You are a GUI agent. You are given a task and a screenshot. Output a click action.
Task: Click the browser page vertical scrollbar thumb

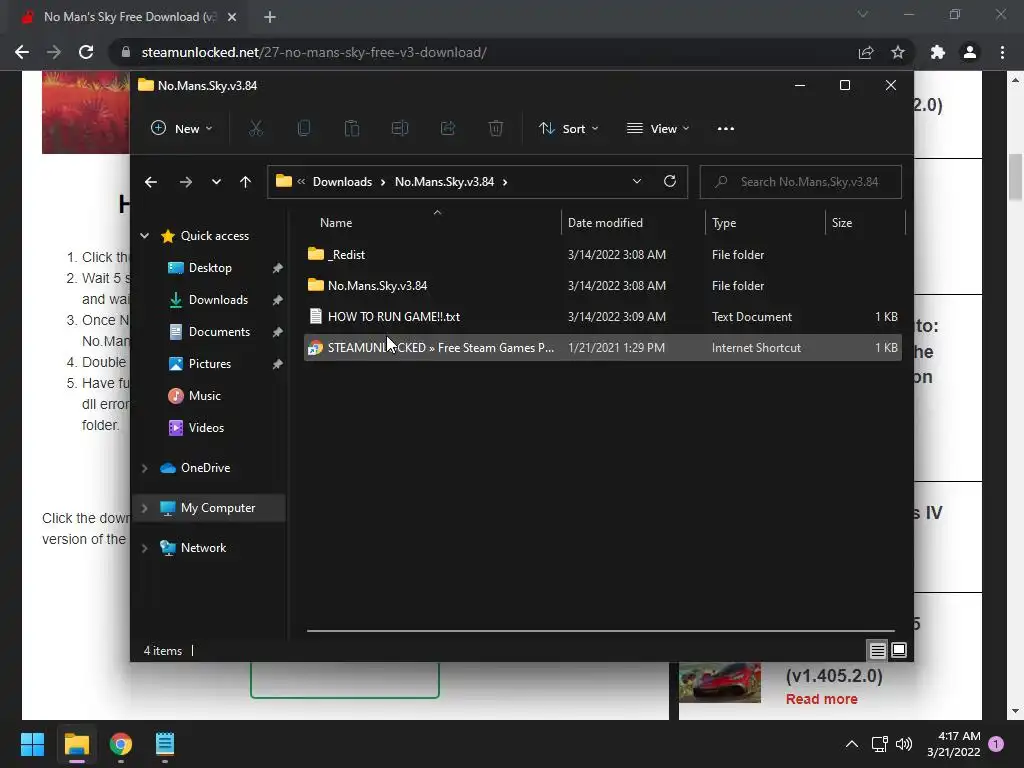pos(1015,177)
